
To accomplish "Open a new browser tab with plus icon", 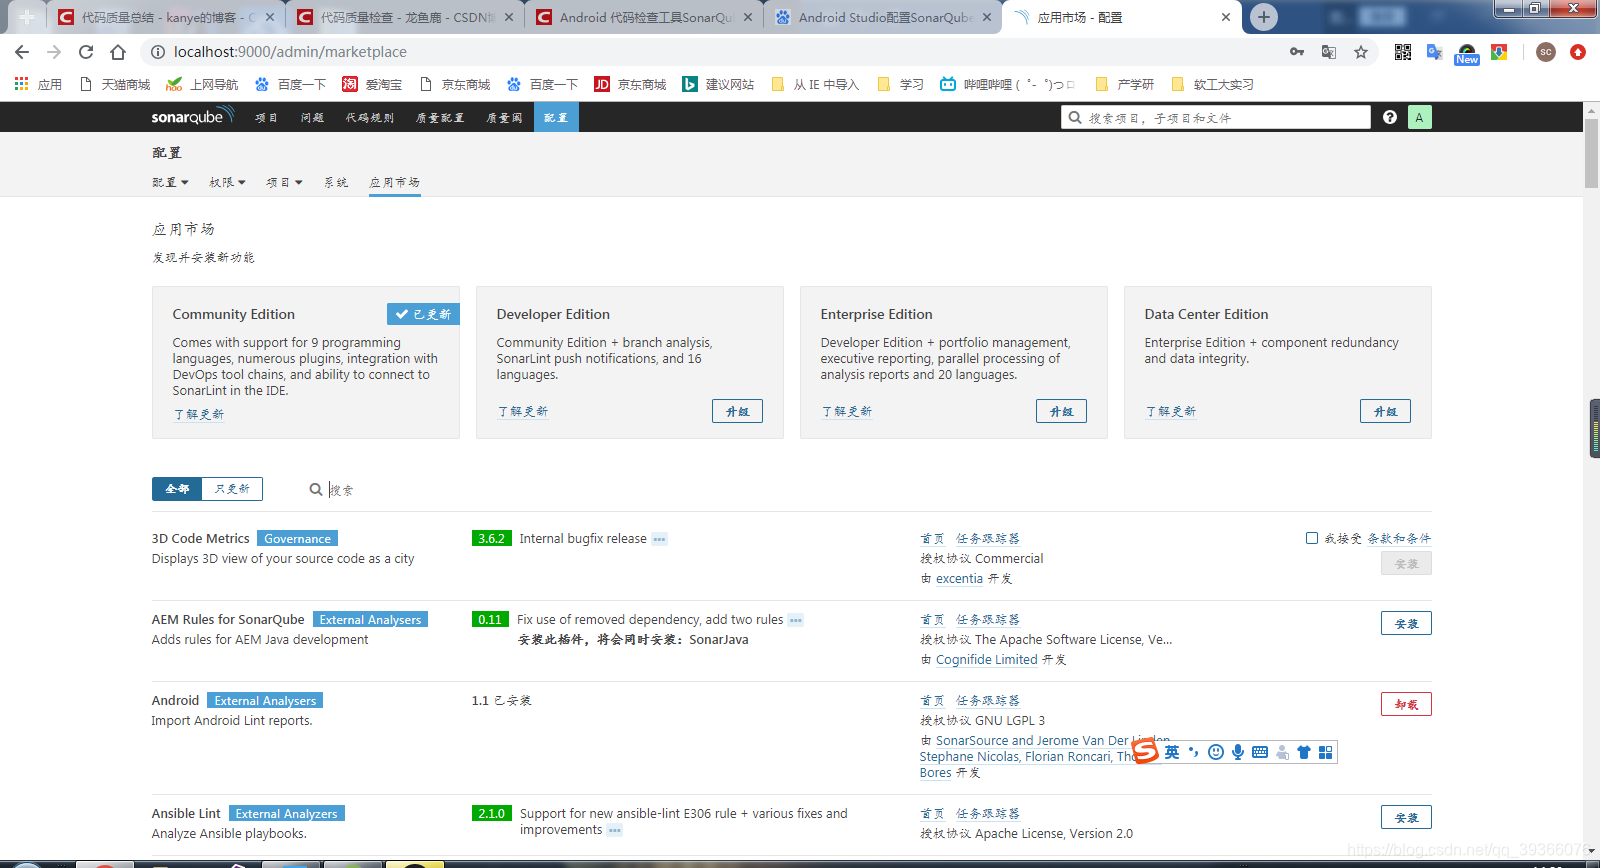I will (1264, 17).
